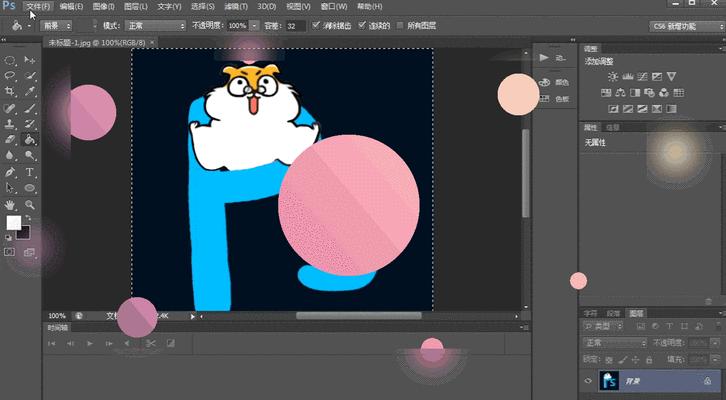
Task: Open the Layer menu
Action: point(136,6)
